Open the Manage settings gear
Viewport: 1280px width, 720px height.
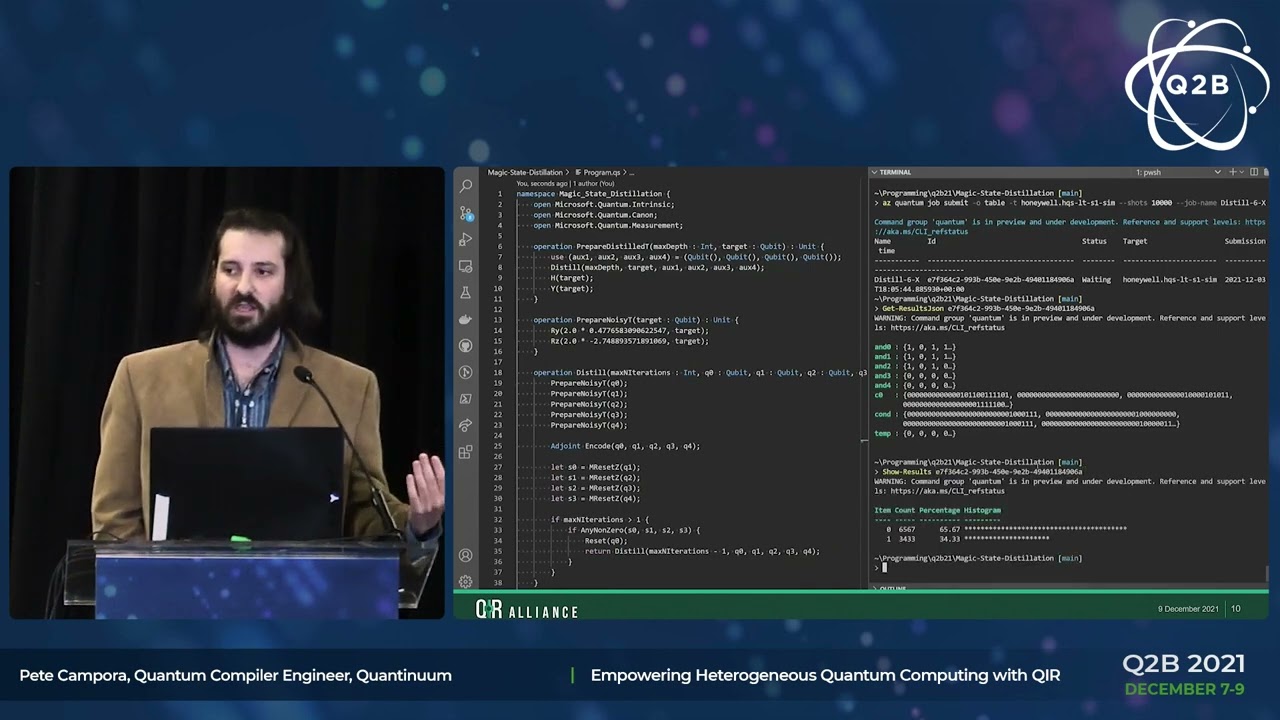[465, 581]
